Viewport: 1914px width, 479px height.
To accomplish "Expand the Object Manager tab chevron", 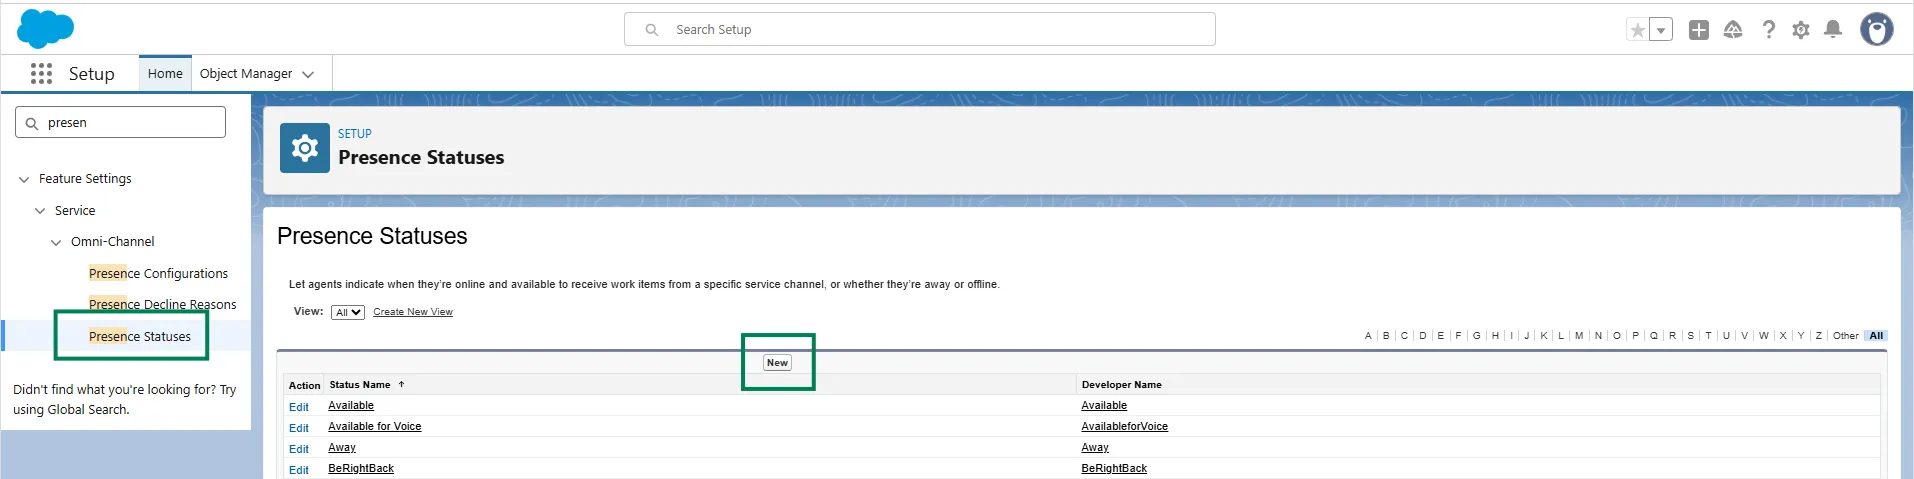I will (308, 74).
